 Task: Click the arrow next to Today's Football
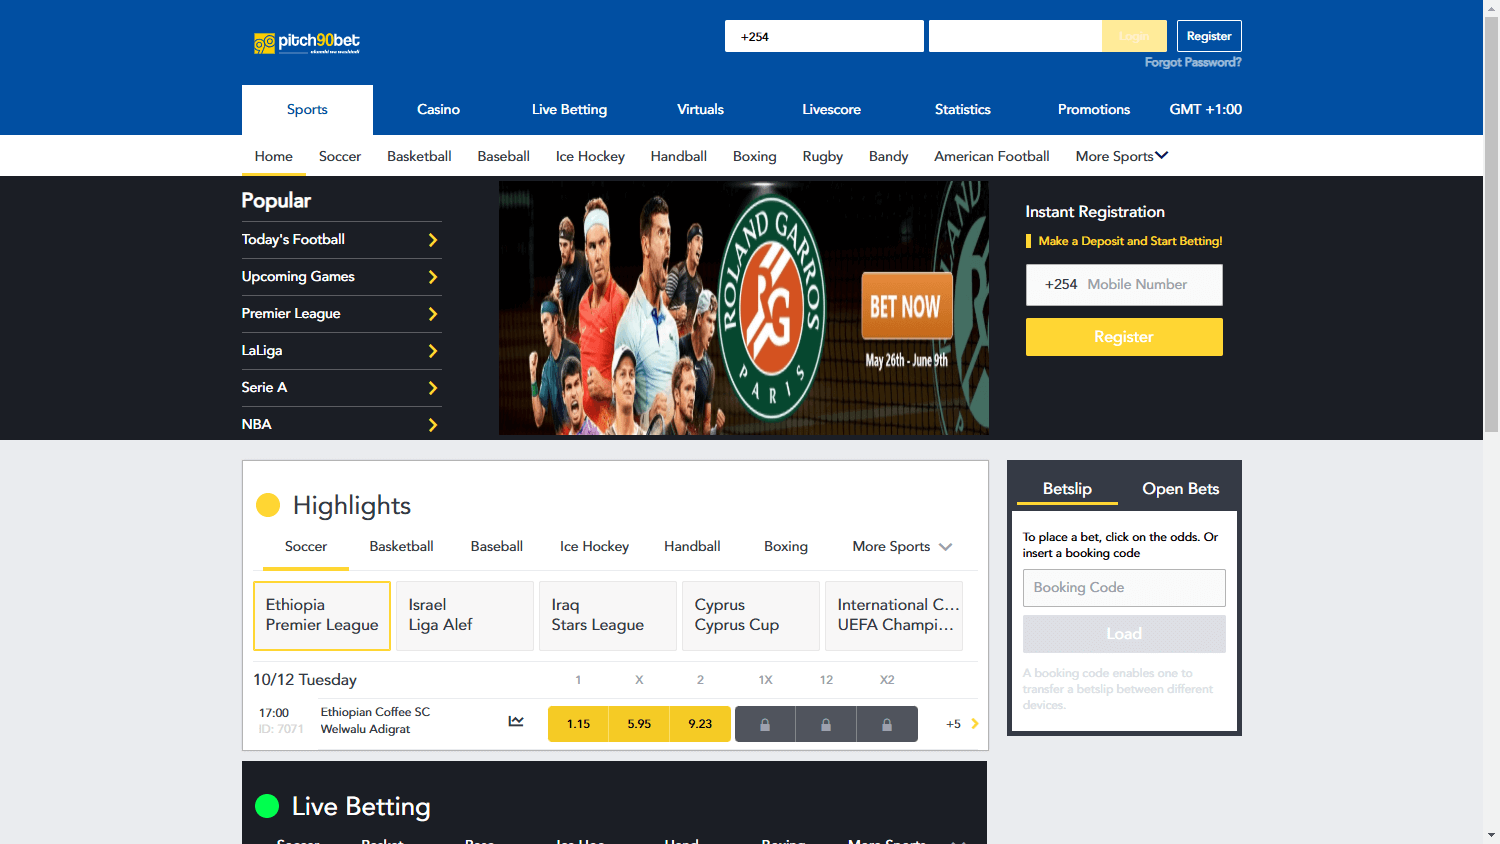click(433, 240)
